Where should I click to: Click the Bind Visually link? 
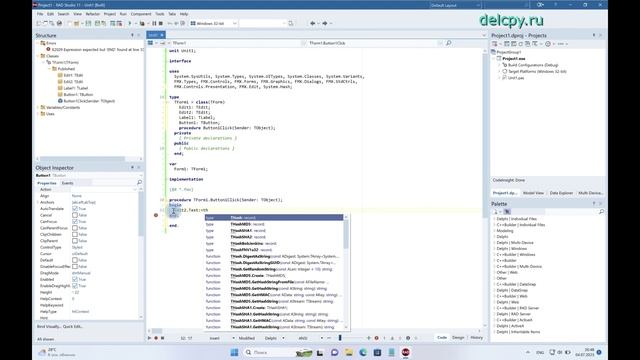coord(49,327)
